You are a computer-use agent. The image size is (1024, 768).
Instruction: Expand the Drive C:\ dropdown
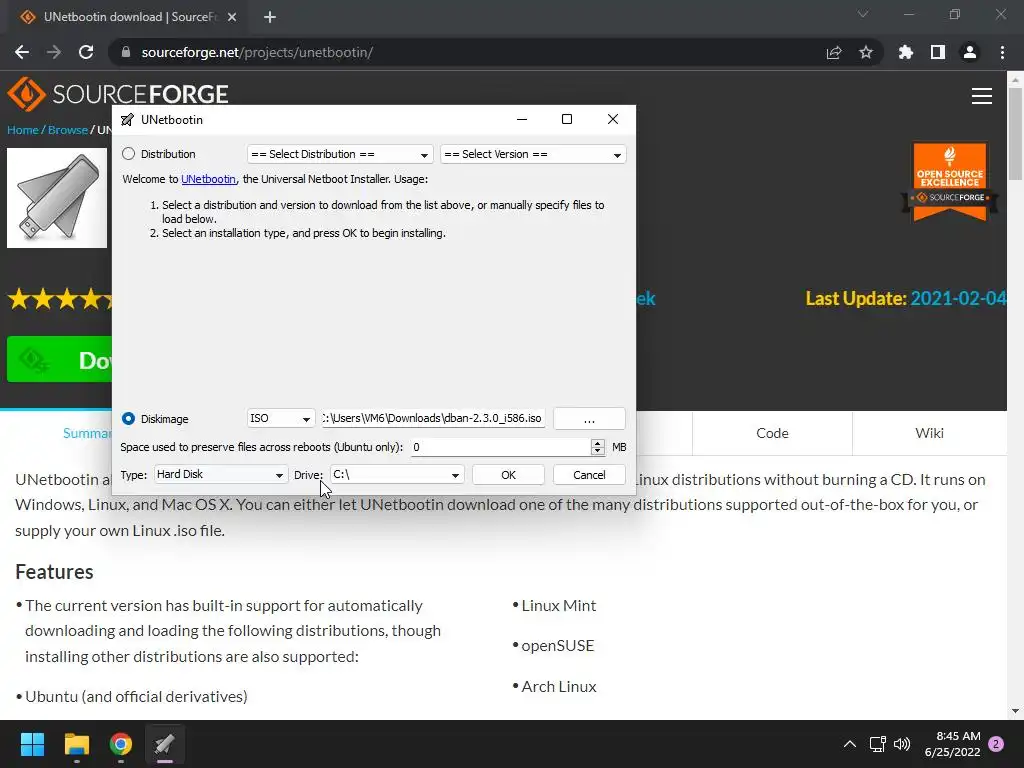(397, 474)
